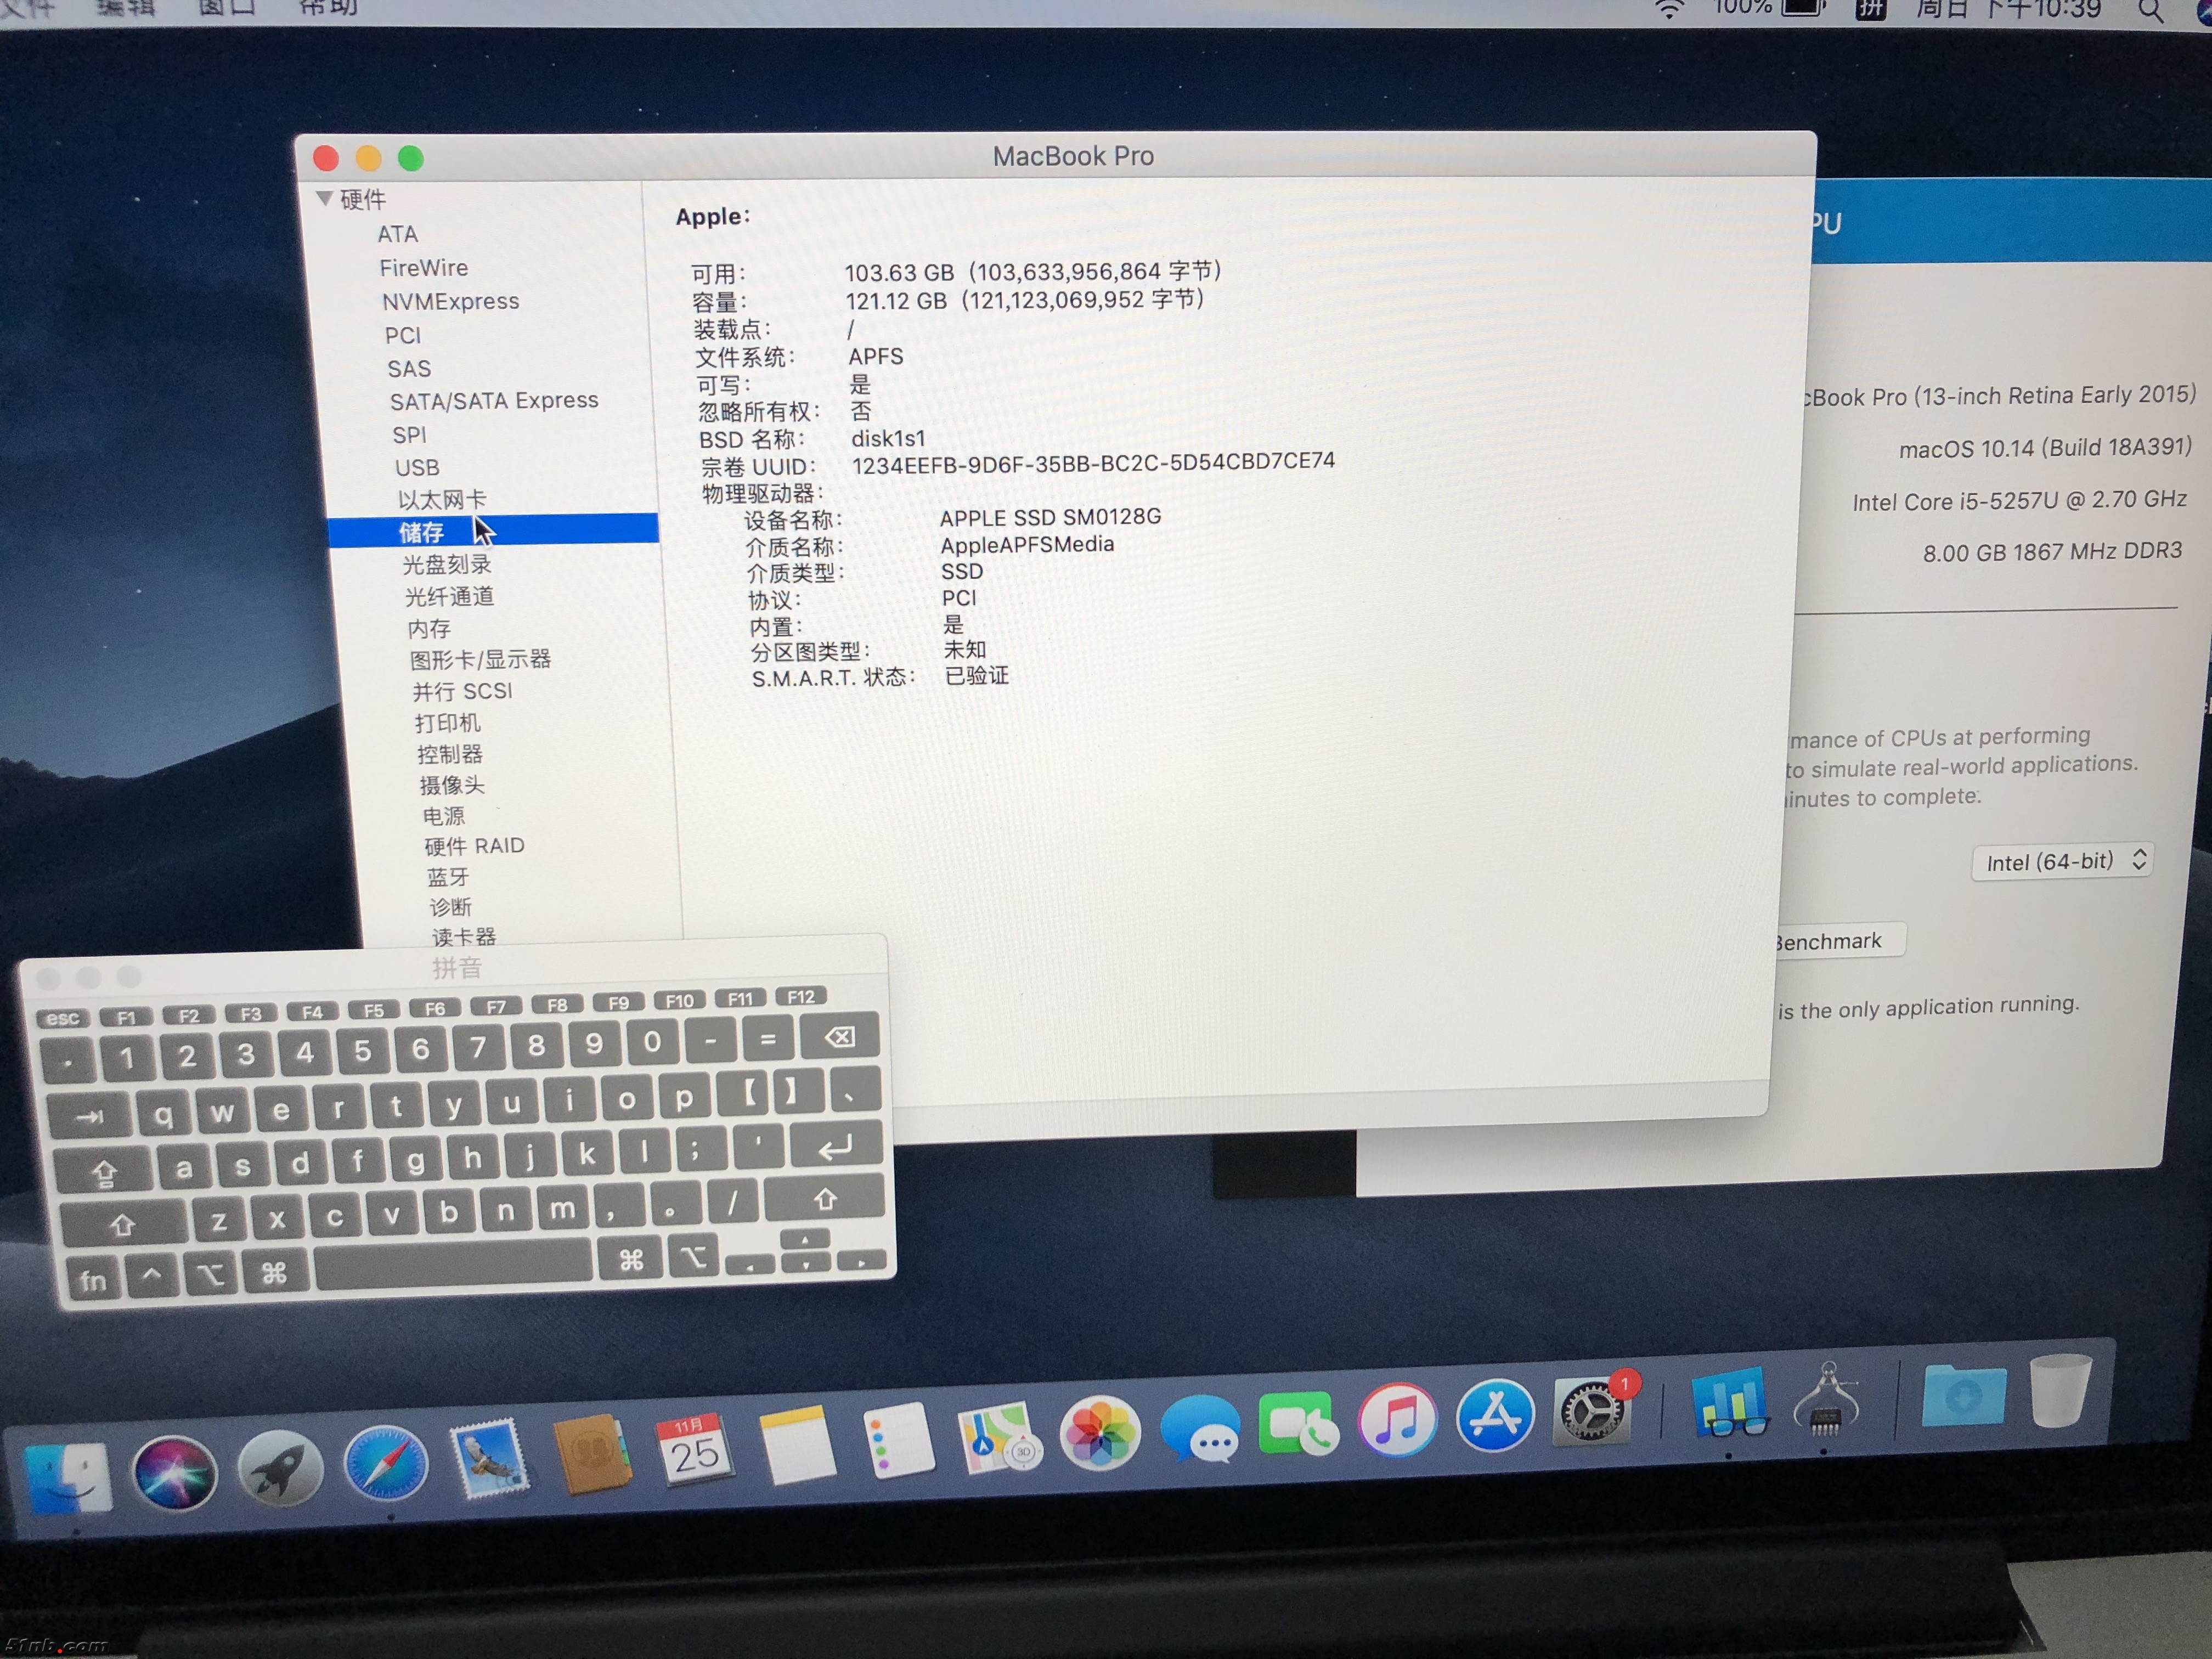The height and width of the screenshot is (1659, 2212).
Task: Open the 拼 input method menu
Action: click(x=1870, y=9)
